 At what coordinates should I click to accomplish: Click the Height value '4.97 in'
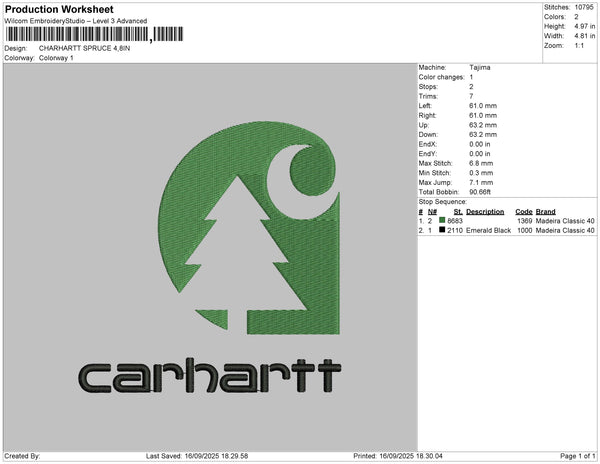[x=585, y=26]
